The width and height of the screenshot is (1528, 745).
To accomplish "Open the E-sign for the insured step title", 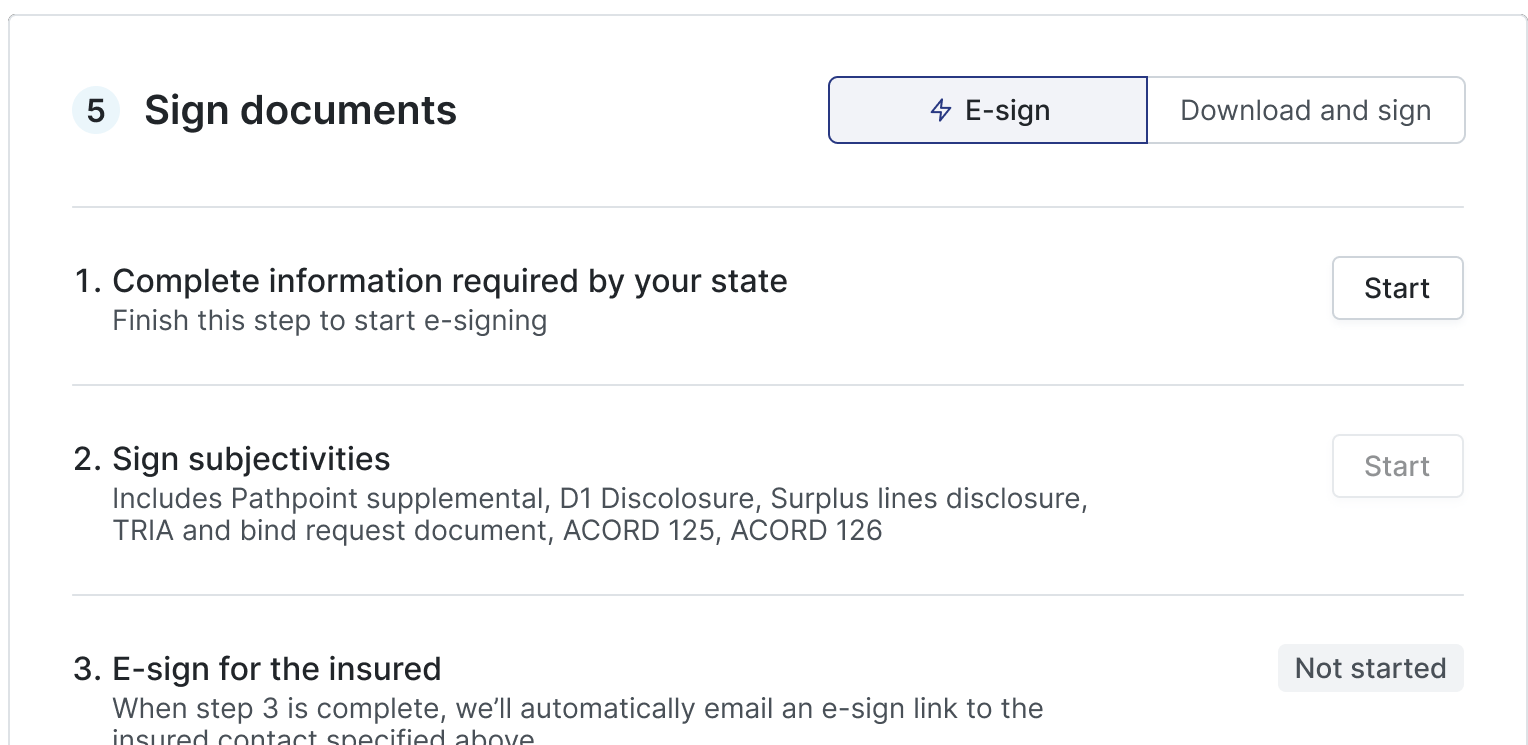I will pyautogui.click(x=276, y=668).
